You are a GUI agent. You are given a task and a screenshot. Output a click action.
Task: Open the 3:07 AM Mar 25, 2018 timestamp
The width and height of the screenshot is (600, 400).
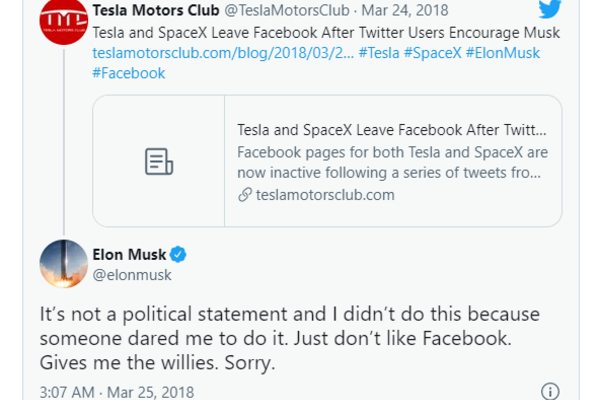point(117,391)
